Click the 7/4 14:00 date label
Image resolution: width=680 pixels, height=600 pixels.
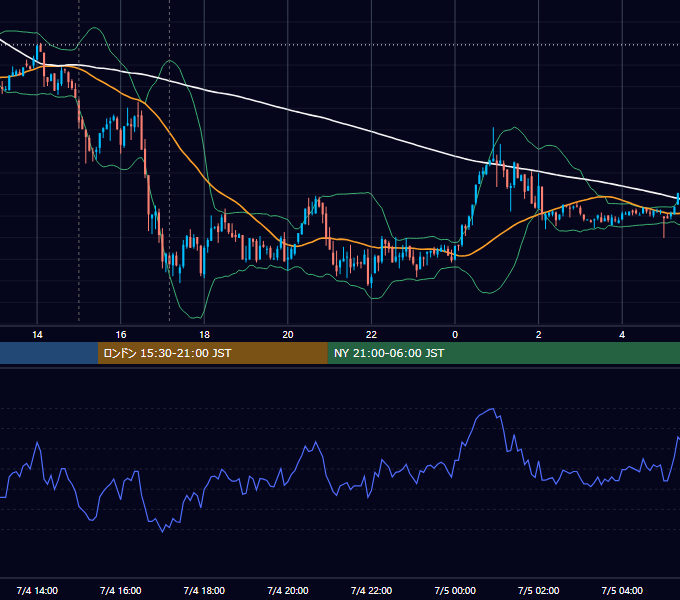37,590
